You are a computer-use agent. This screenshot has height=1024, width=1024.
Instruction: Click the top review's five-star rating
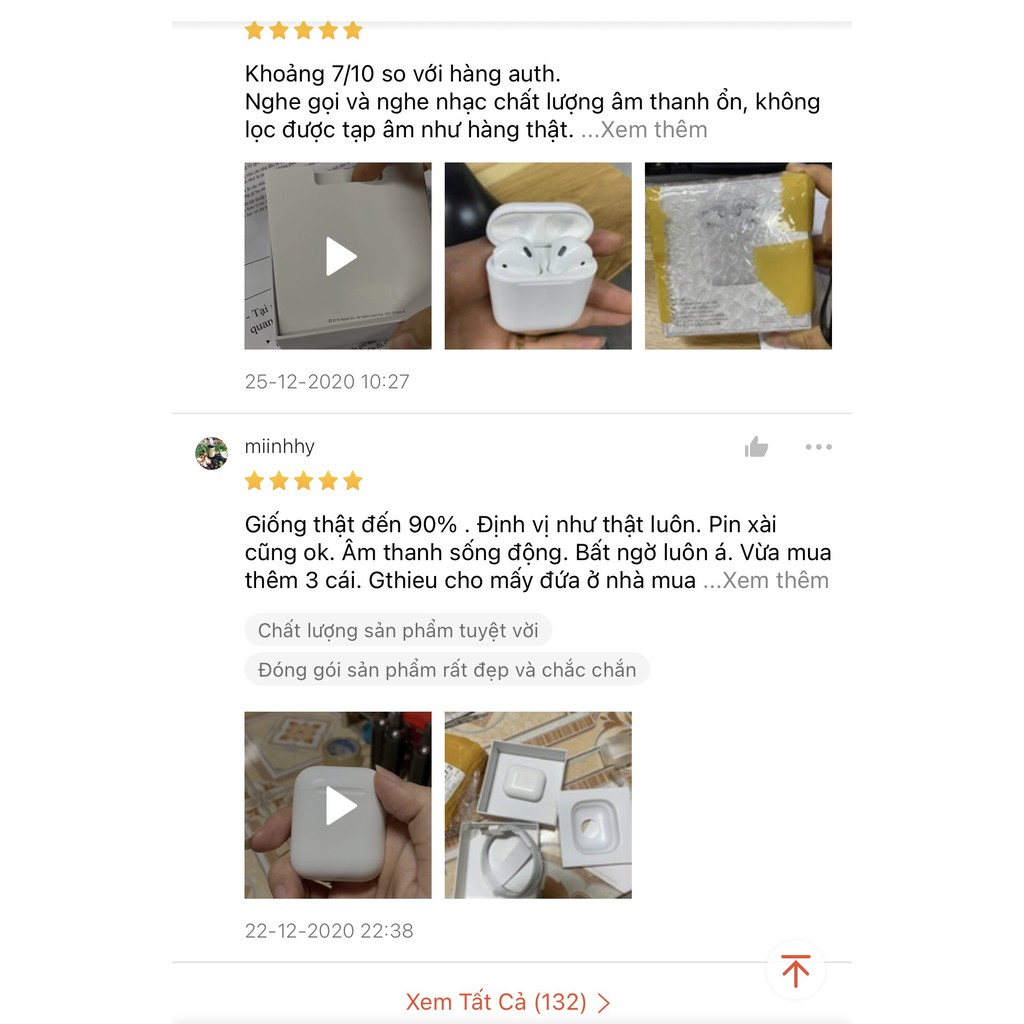point(304,30)
